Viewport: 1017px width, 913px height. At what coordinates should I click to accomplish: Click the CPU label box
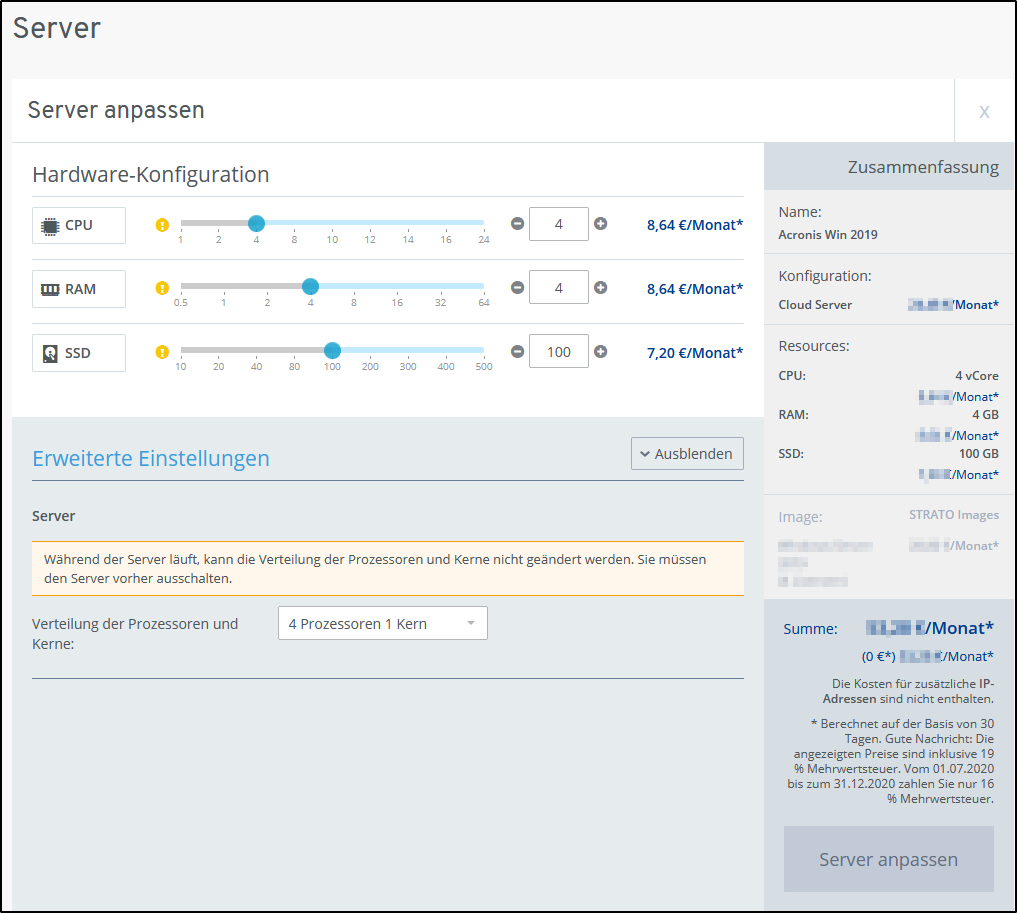[78, 226]
